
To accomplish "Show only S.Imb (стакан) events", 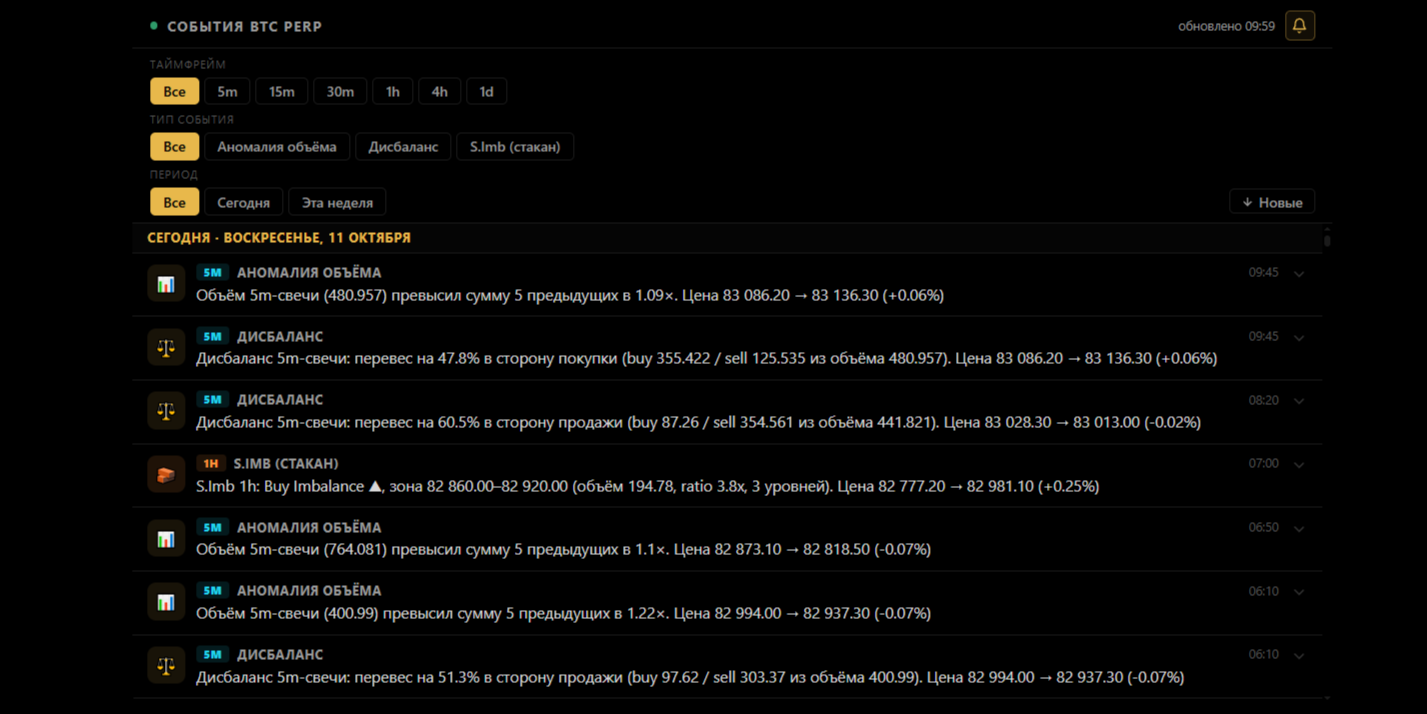I will 515,147.
